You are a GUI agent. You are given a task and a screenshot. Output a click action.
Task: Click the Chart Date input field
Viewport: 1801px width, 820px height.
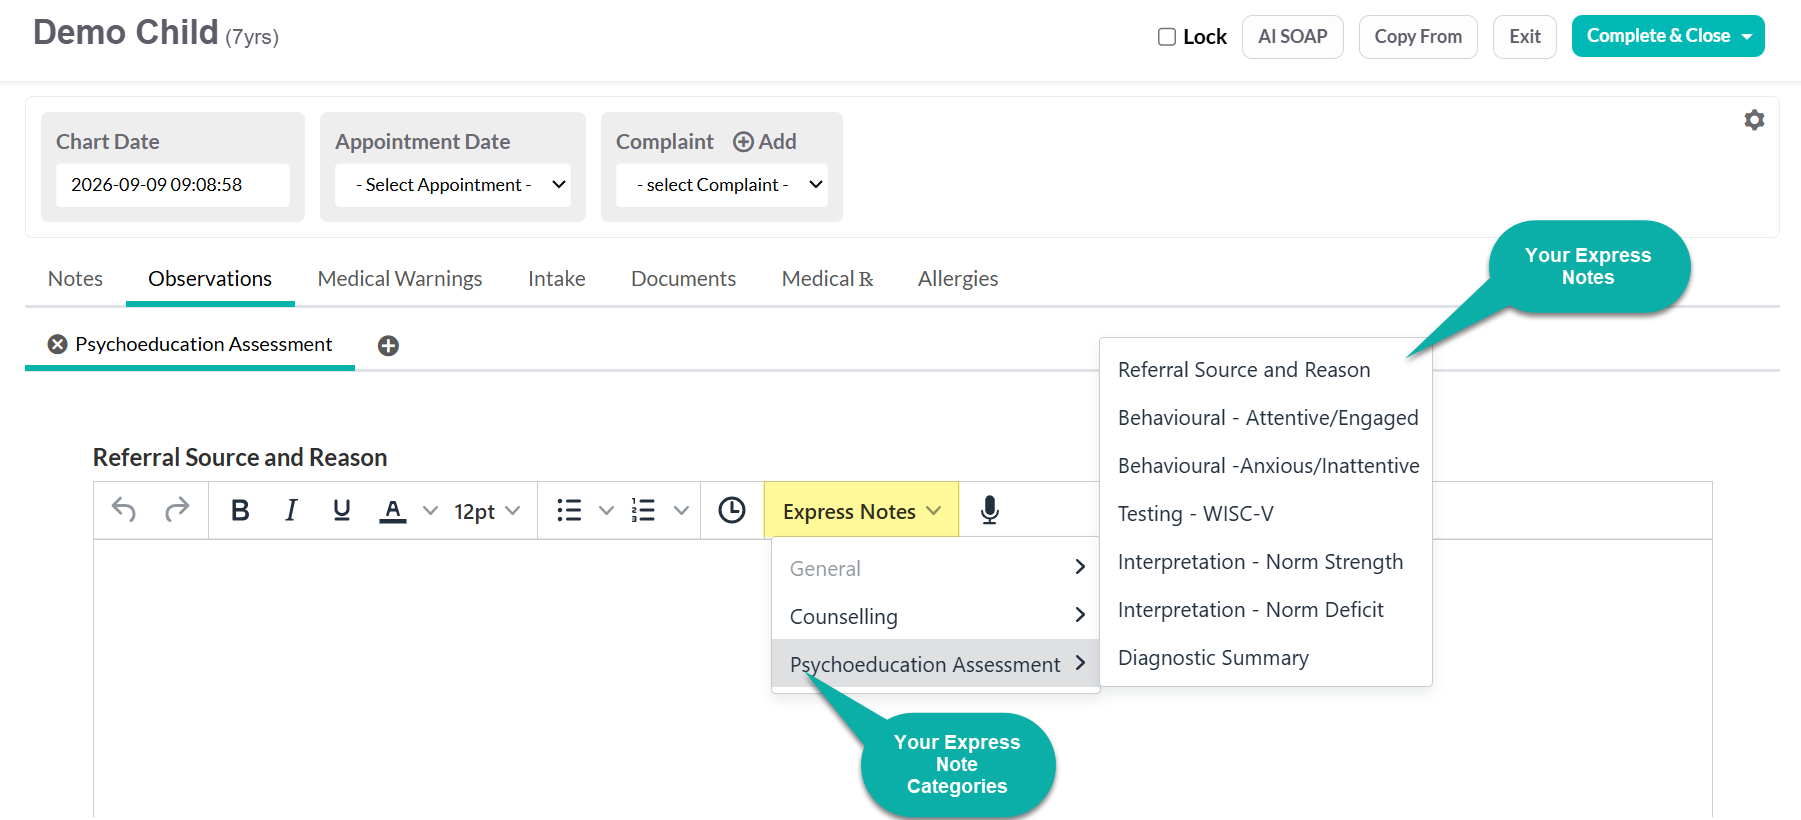click(173, 185)
